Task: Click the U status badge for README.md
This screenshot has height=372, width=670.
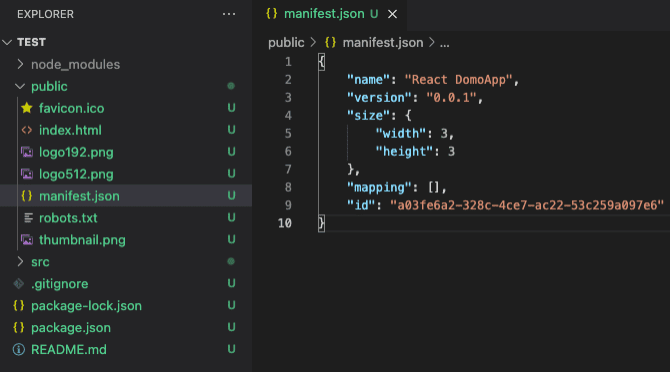Action: [231, 349]
